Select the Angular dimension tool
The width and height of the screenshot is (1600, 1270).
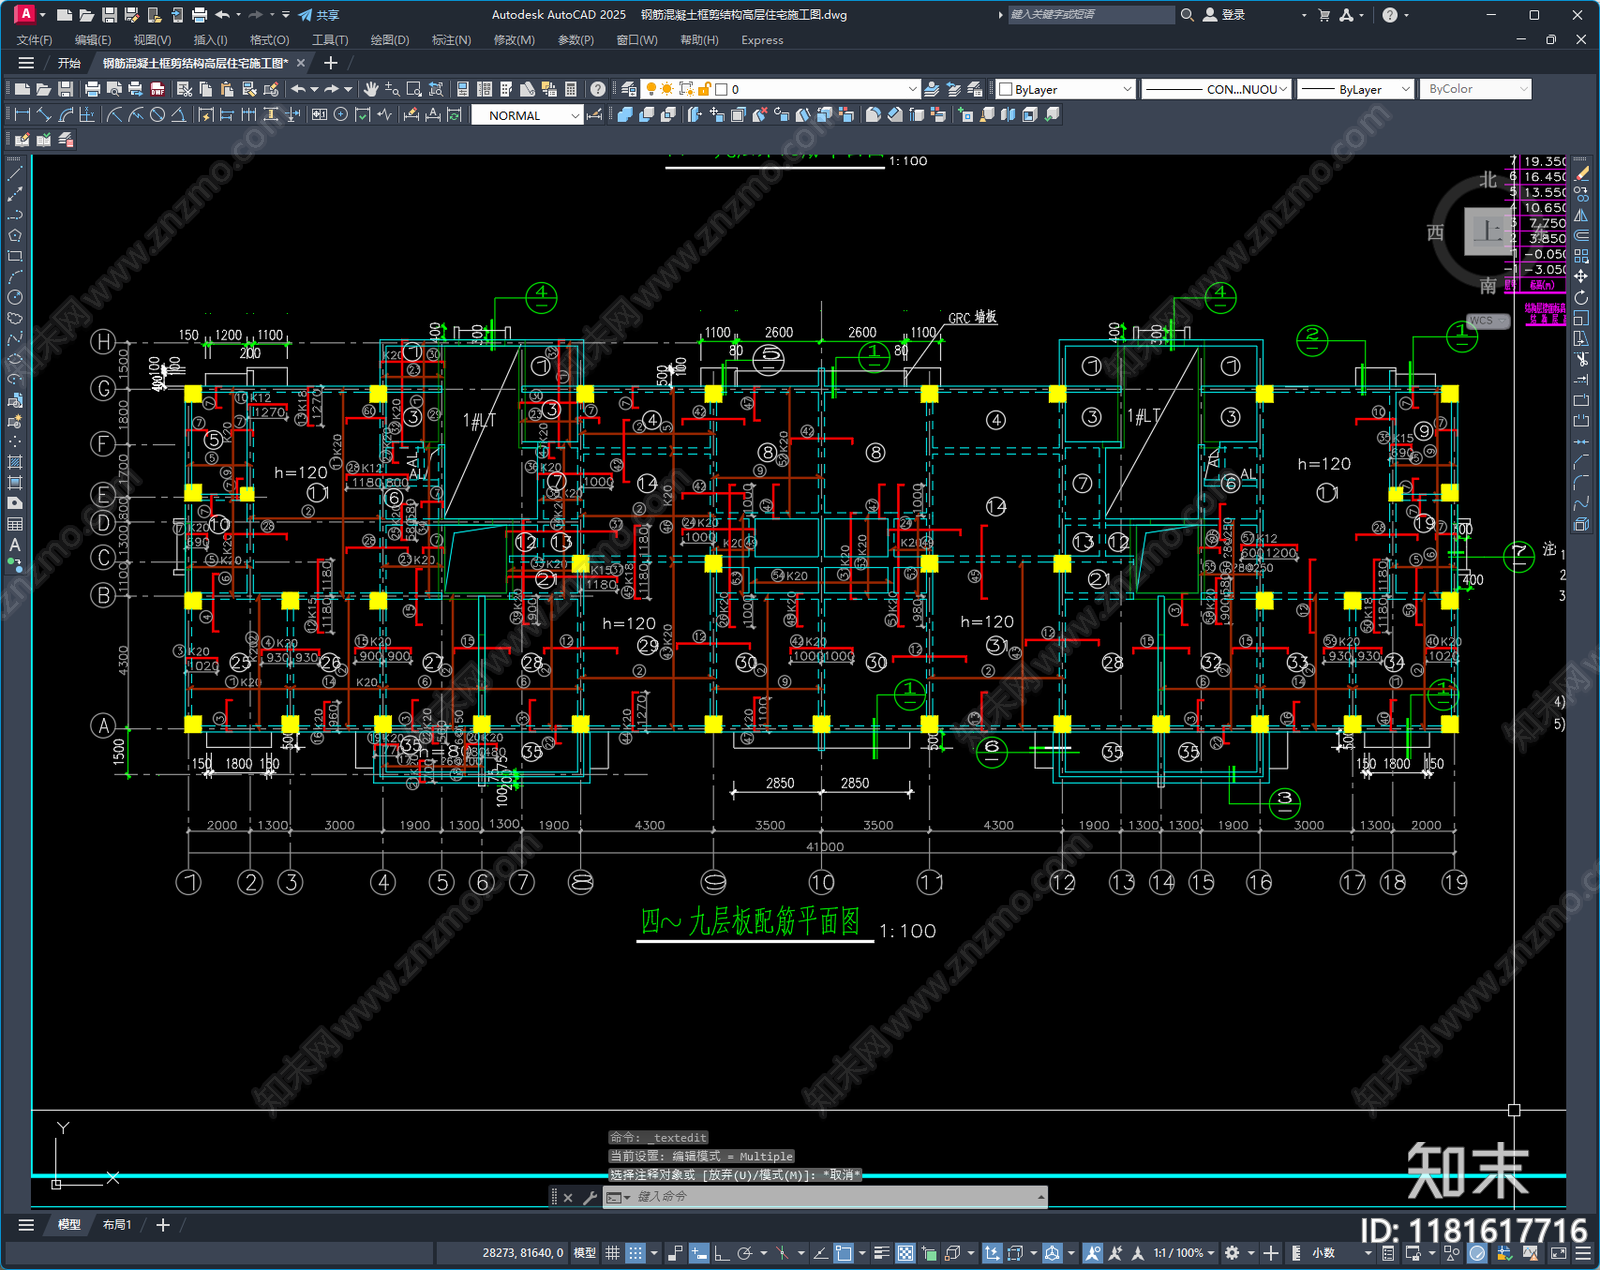pos(178,115)
